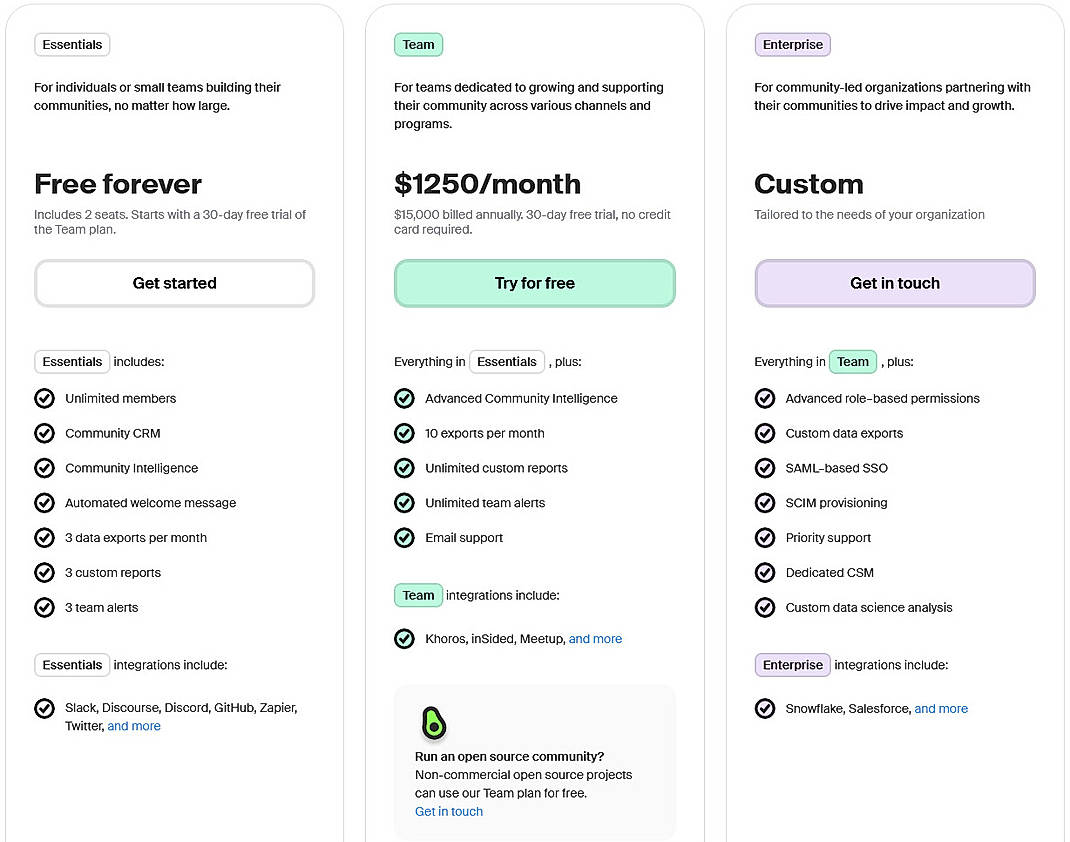
Task: Click Get in touch in the open source notice
Action: pos(448,811)
